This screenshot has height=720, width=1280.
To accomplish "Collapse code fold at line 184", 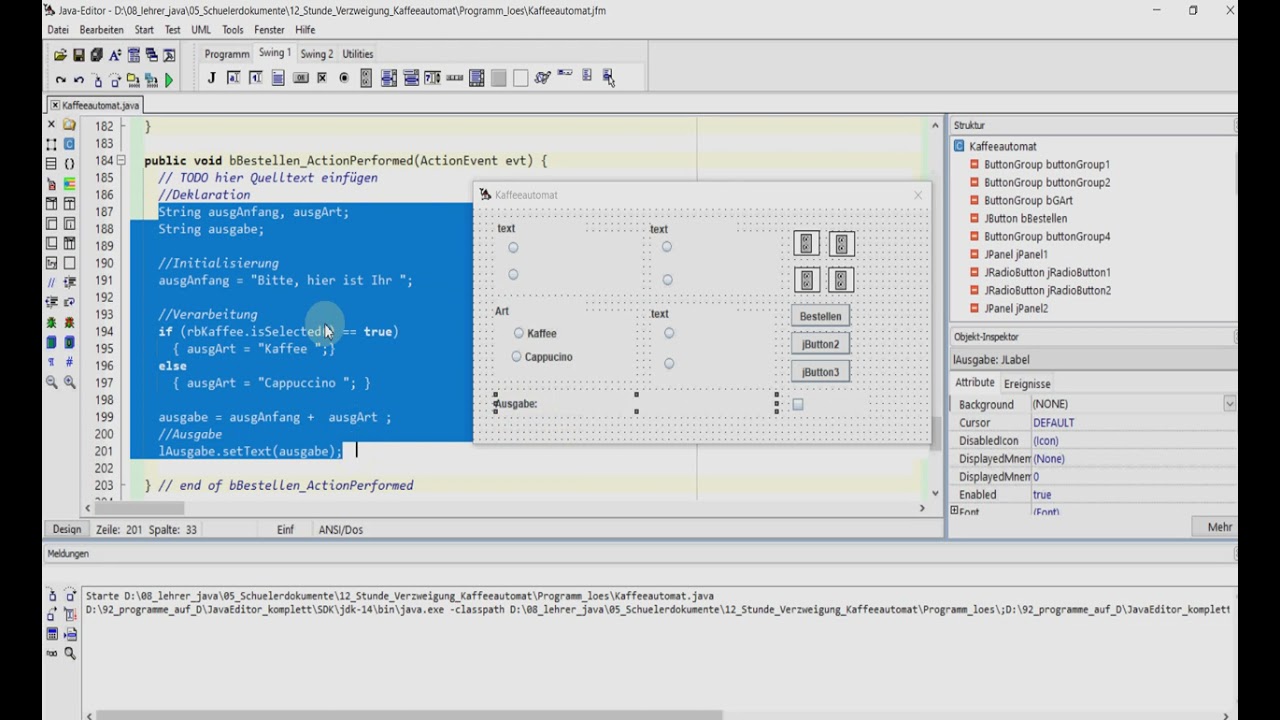I will pos(121,160).
